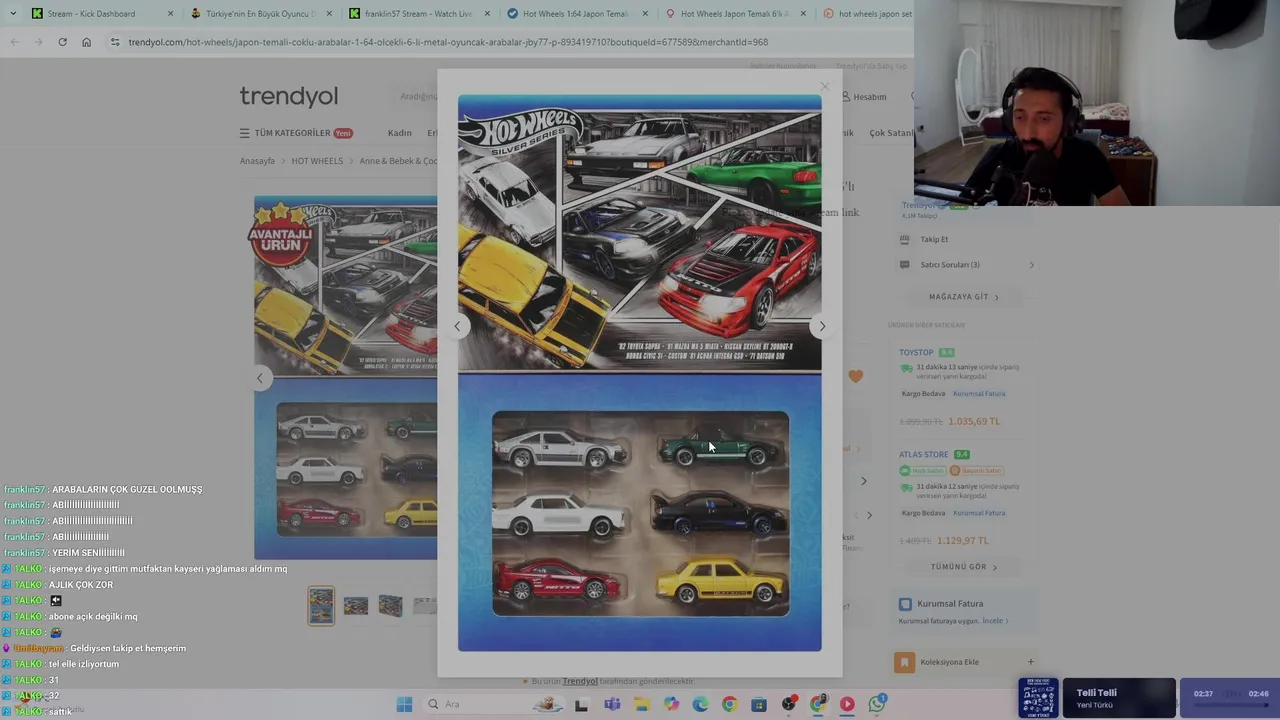1280x720 pixels.
Task: Open Microsoft Teams from taskbar
Action: (x=612, y=704)
